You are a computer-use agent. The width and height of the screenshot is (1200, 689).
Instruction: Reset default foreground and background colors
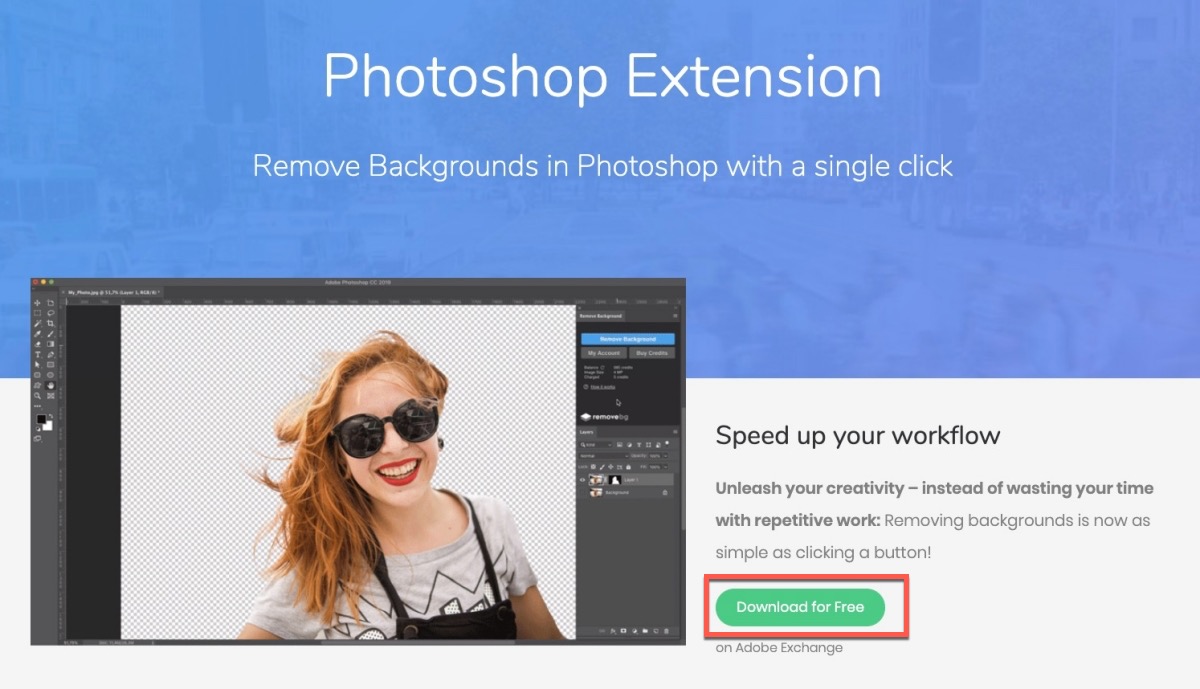click(38, 429)
